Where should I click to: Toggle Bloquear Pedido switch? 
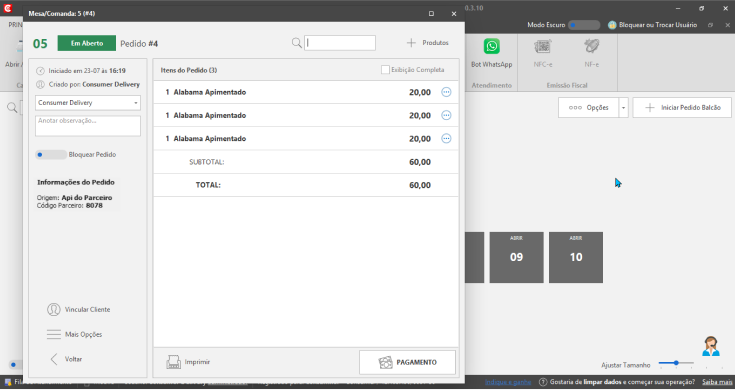tap(51, 155)
